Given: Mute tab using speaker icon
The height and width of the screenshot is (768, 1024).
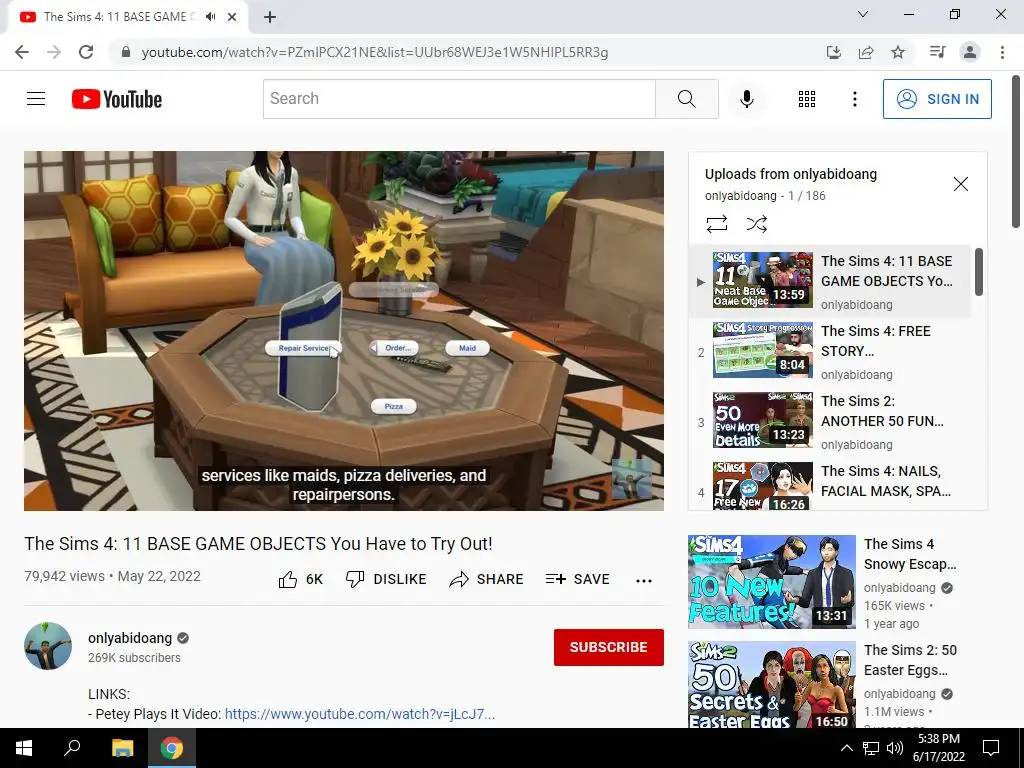Looking at the screenshot, I should 210,17.
